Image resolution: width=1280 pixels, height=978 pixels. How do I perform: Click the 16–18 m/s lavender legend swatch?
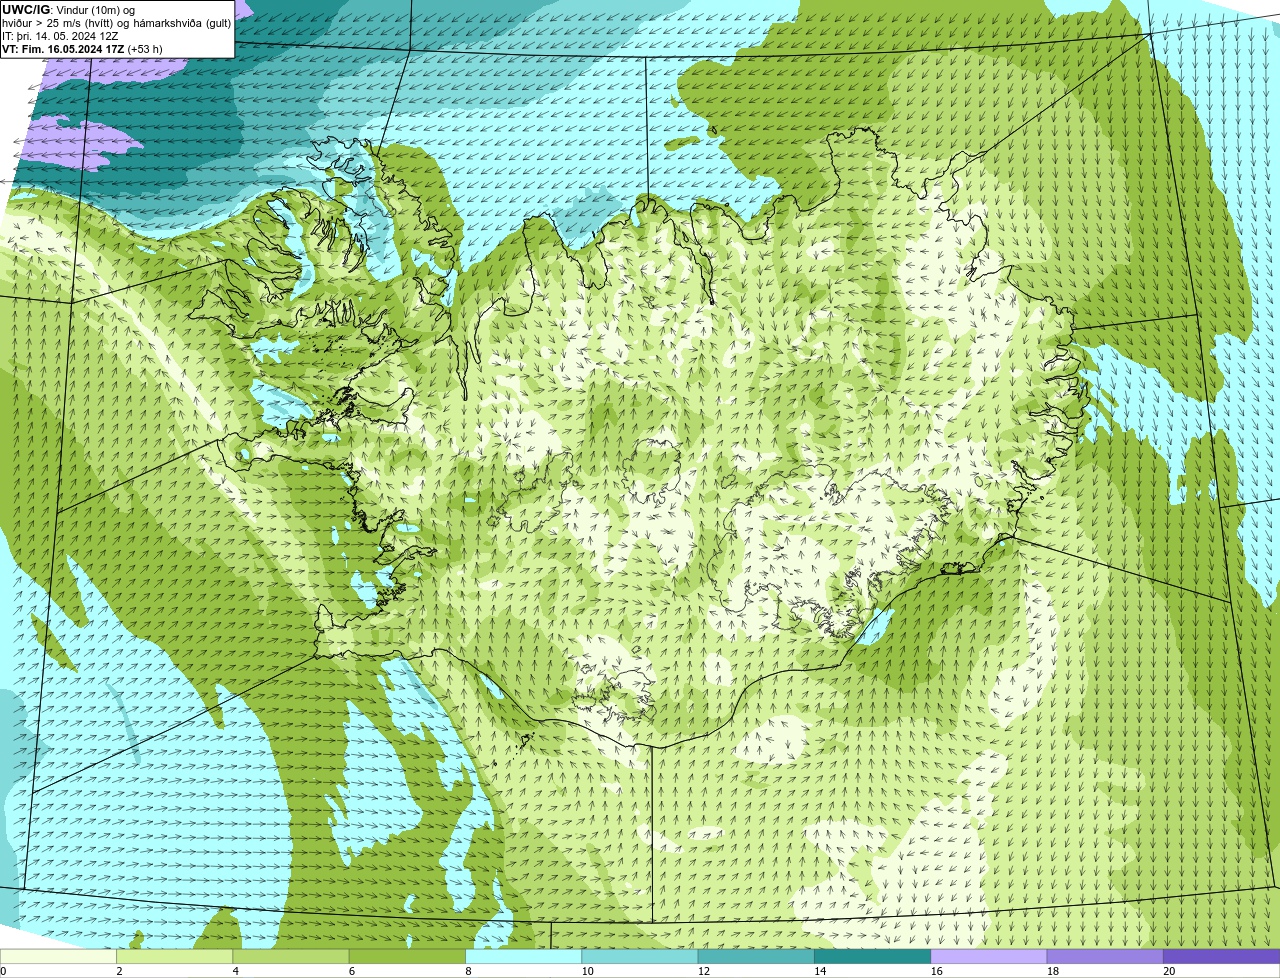point(989,956)
